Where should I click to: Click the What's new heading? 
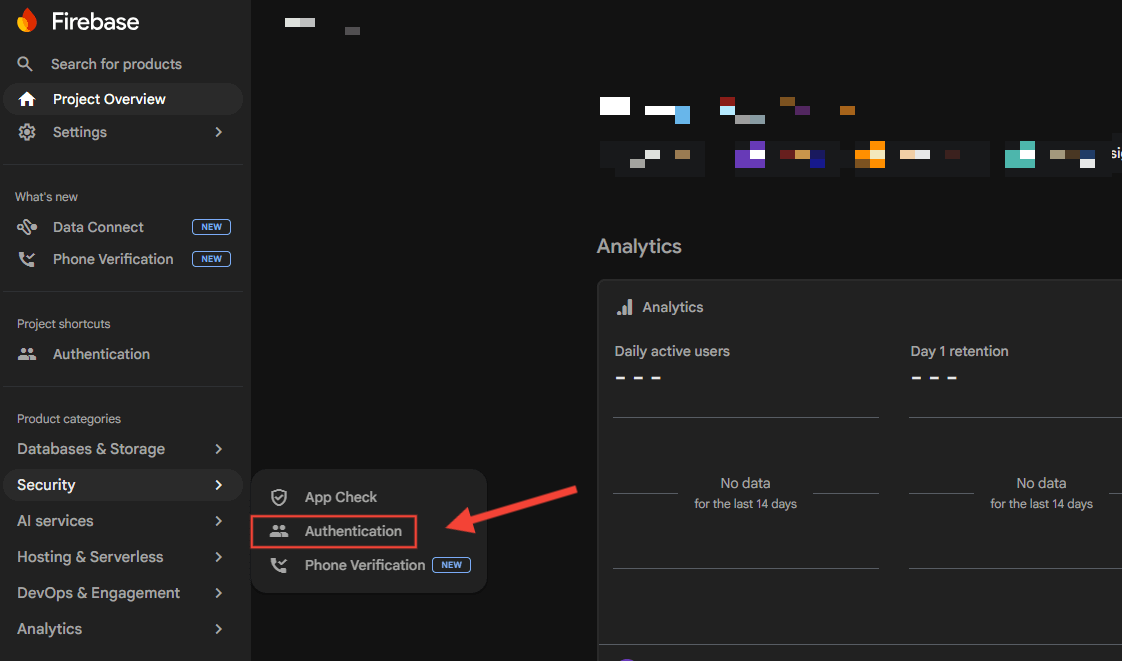(47, 197)
